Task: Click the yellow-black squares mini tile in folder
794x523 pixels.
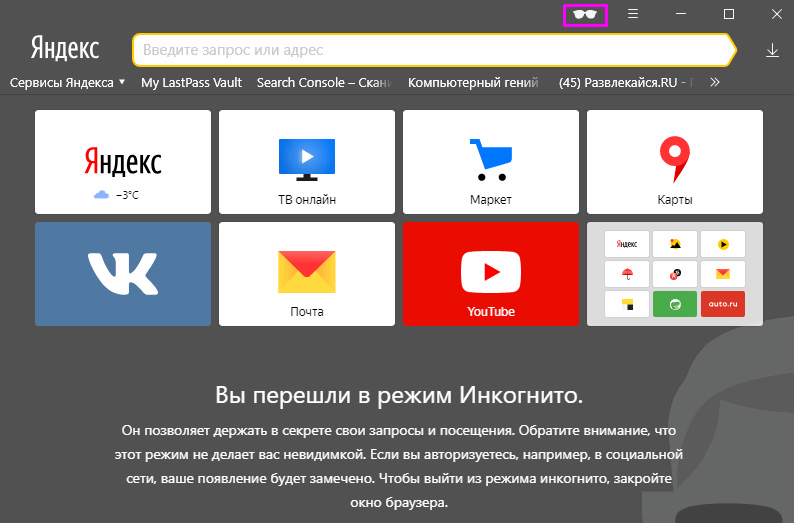Action: point(627,304)
